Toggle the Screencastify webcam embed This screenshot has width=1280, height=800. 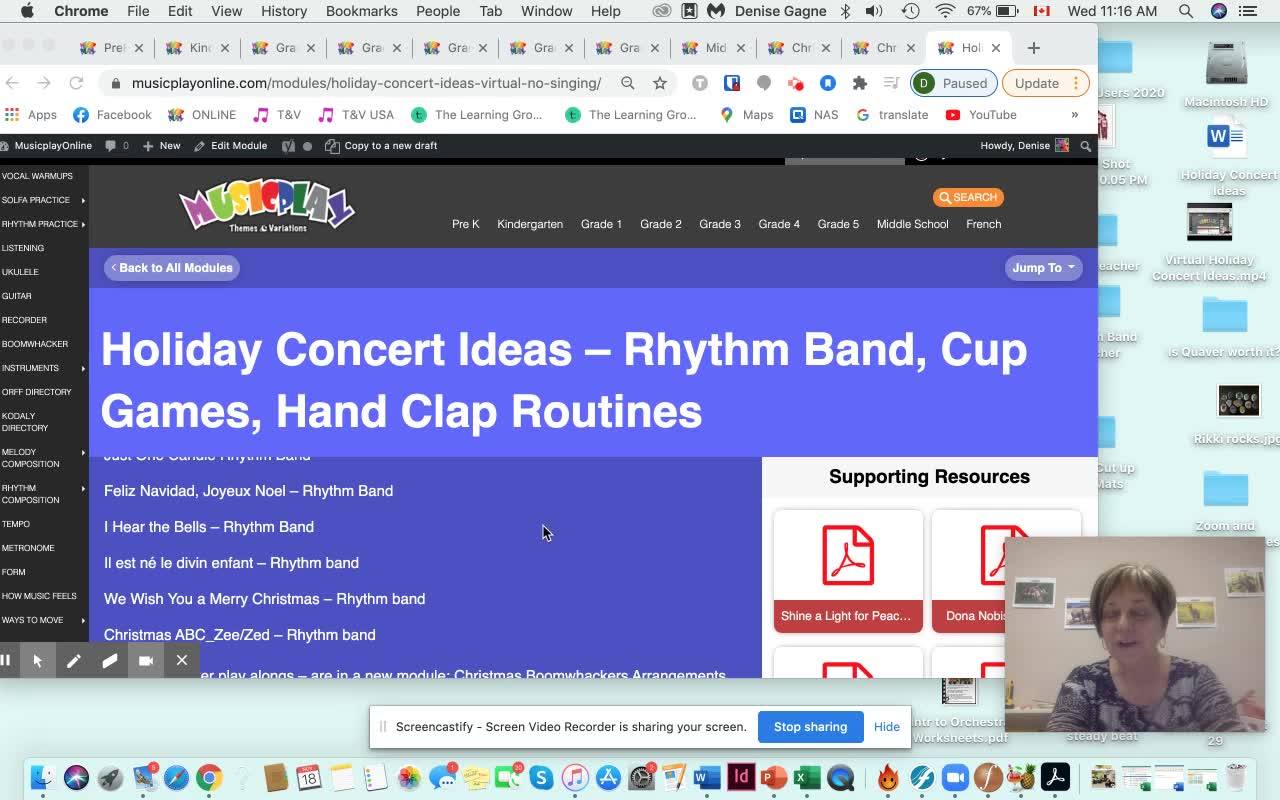146,660
